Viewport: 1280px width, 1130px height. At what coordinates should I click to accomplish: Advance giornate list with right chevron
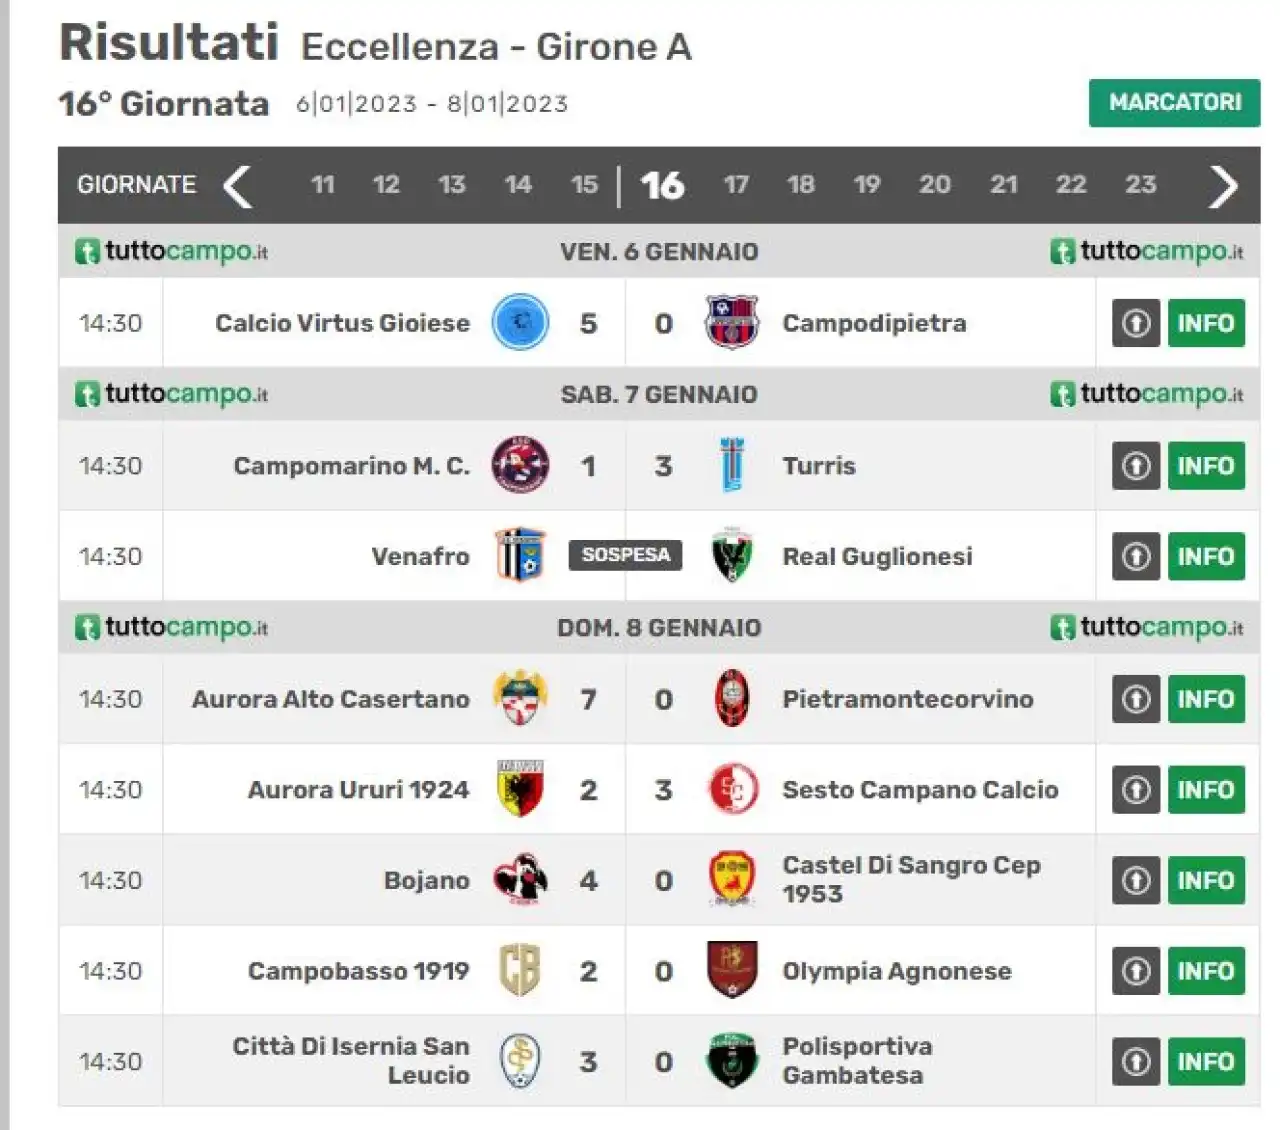(1223, 186)
